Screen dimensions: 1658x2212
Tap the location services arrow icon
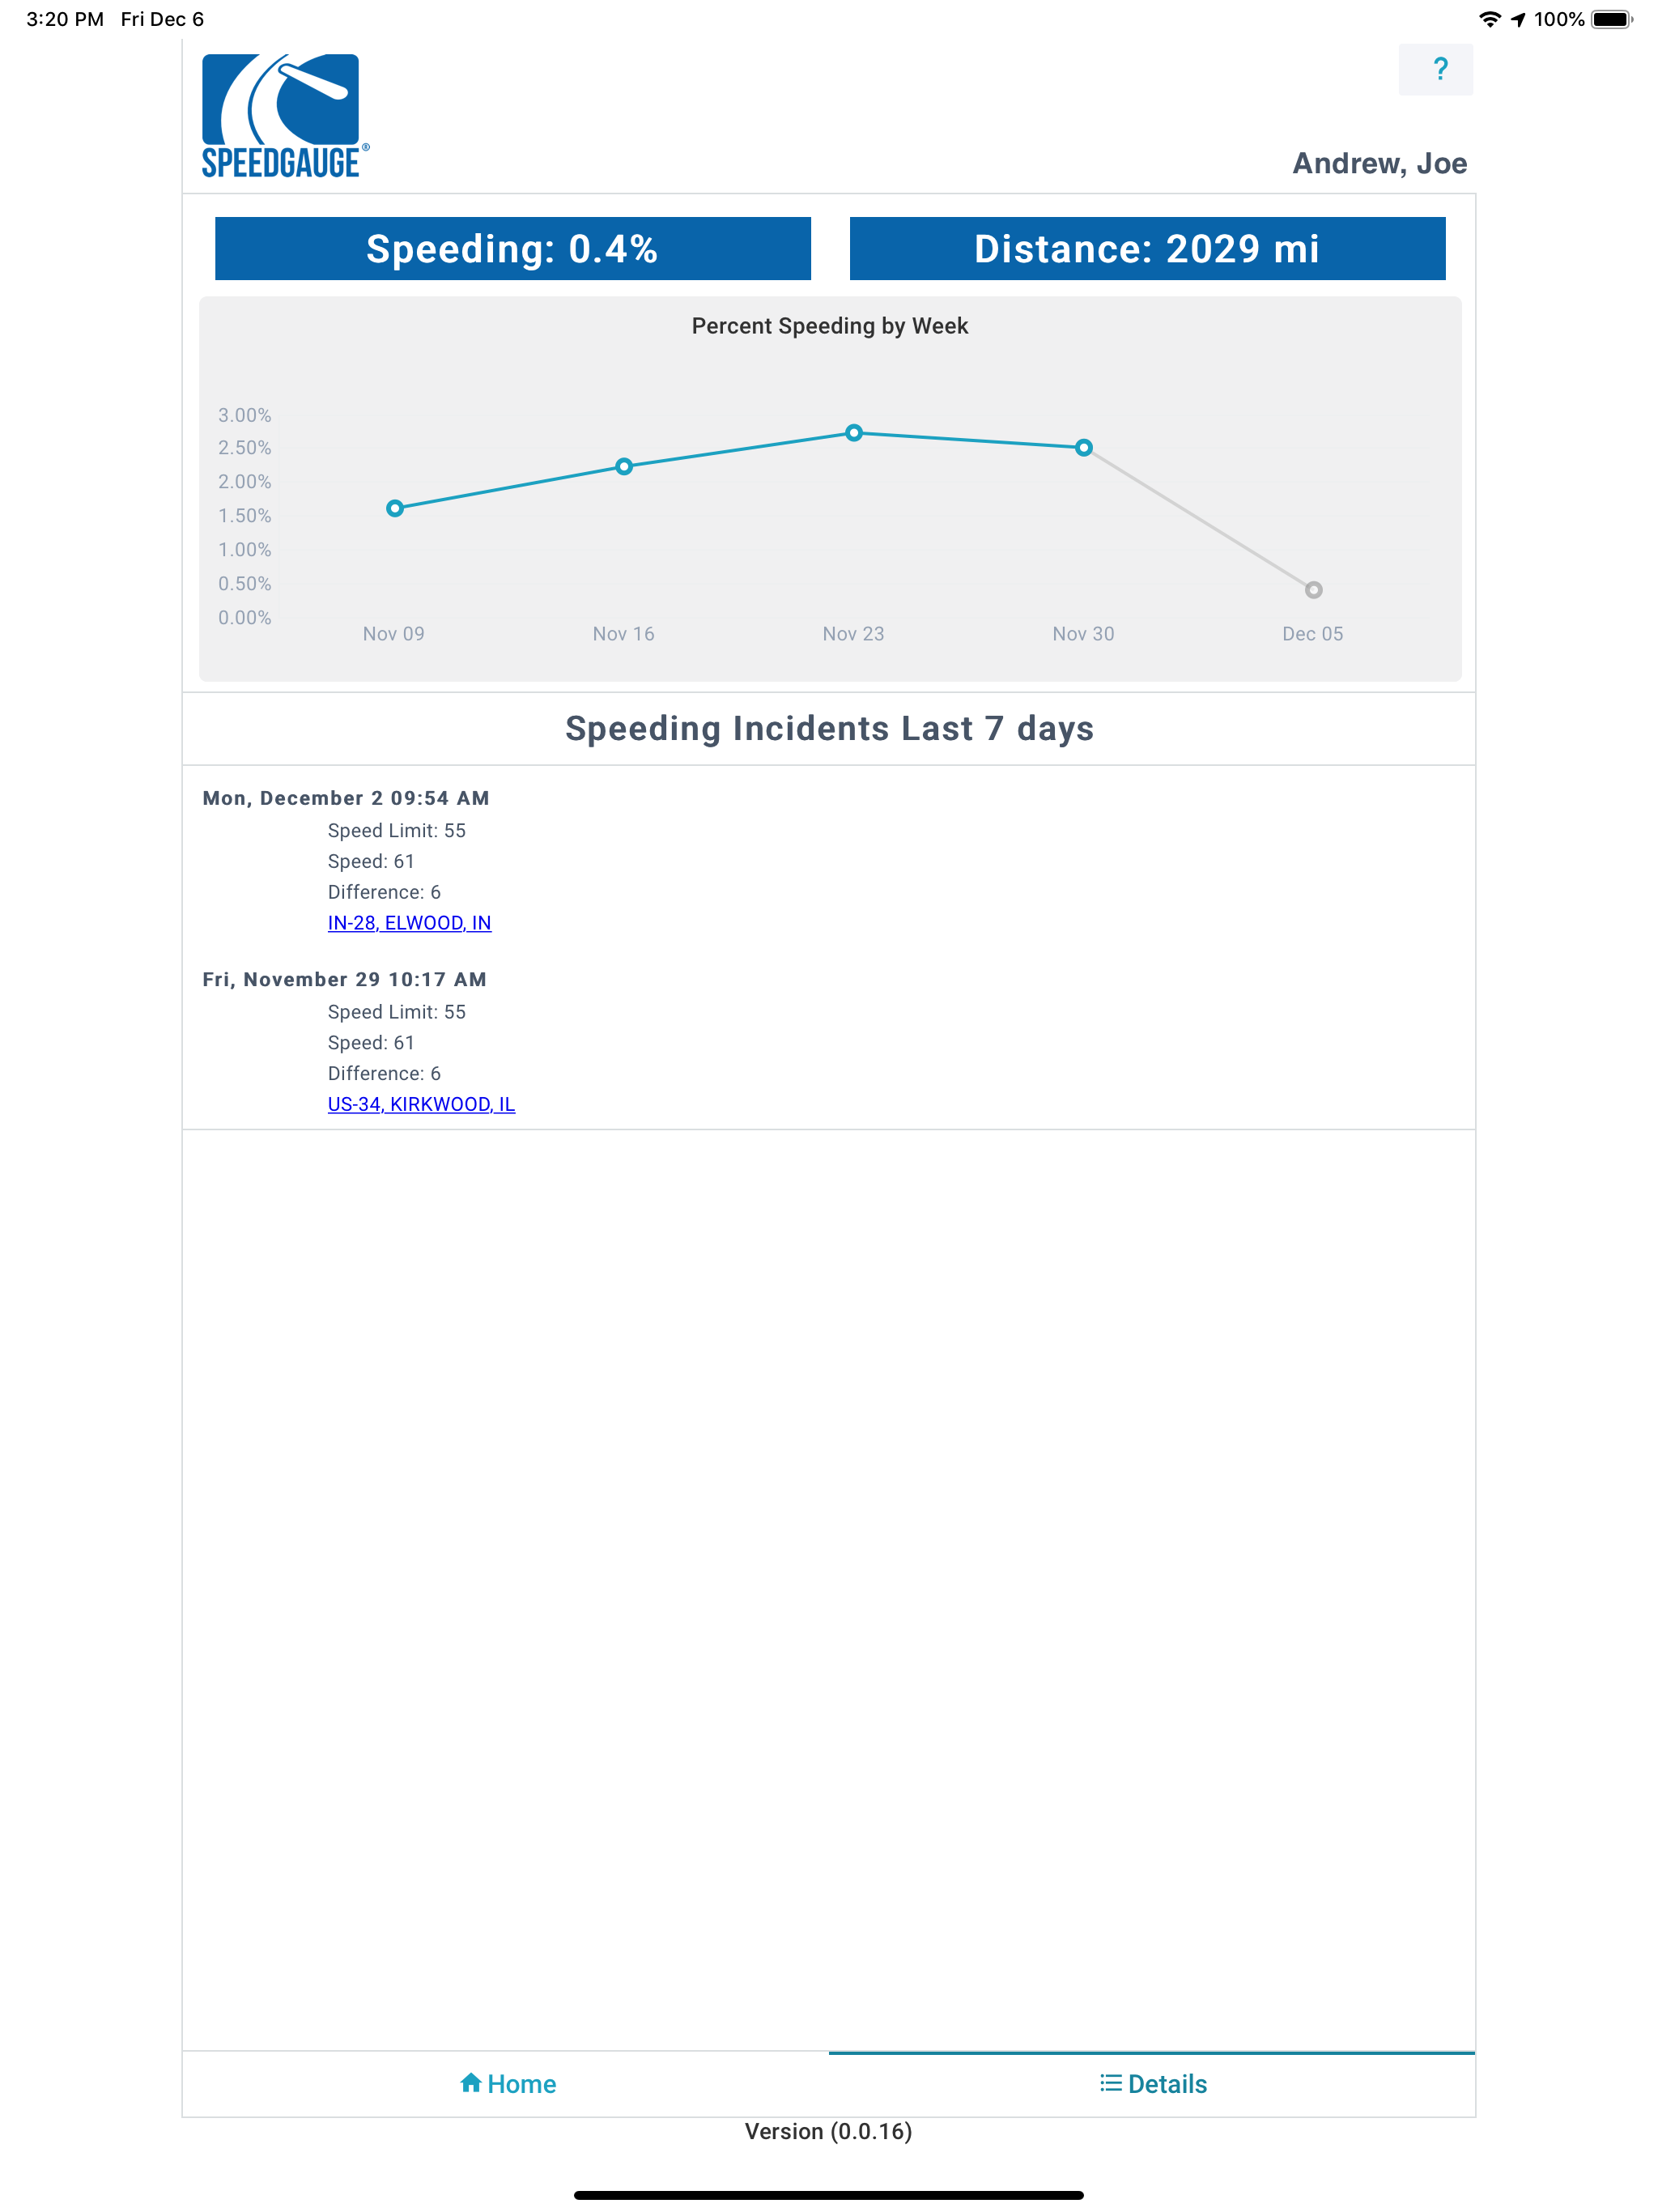click(x=1518, y=19)
